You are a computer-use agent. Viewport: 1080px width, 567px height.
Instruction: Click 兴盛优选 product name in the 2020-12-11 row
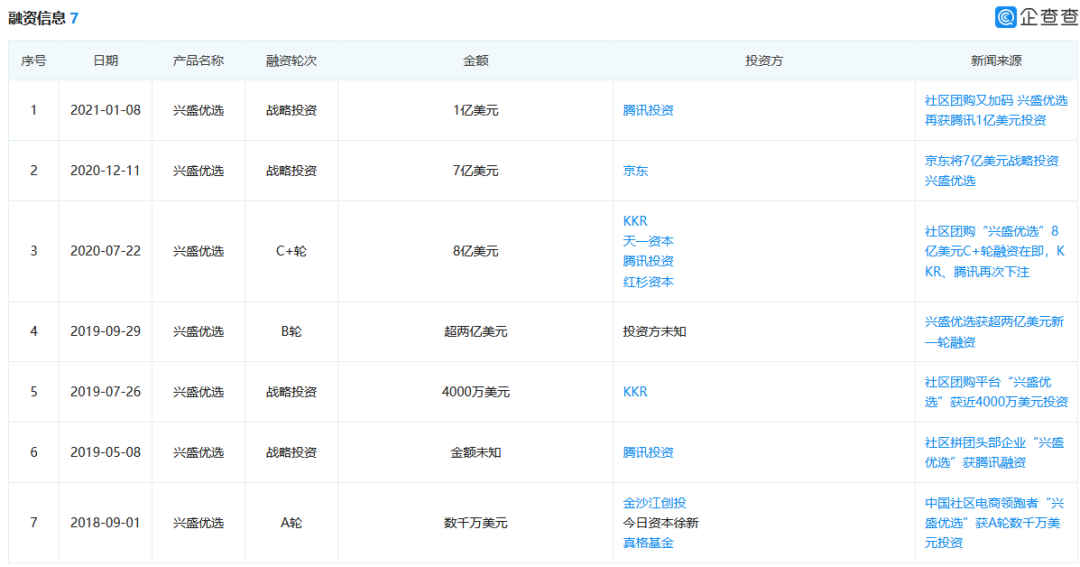pyautogui.click(x=198, y=171)
